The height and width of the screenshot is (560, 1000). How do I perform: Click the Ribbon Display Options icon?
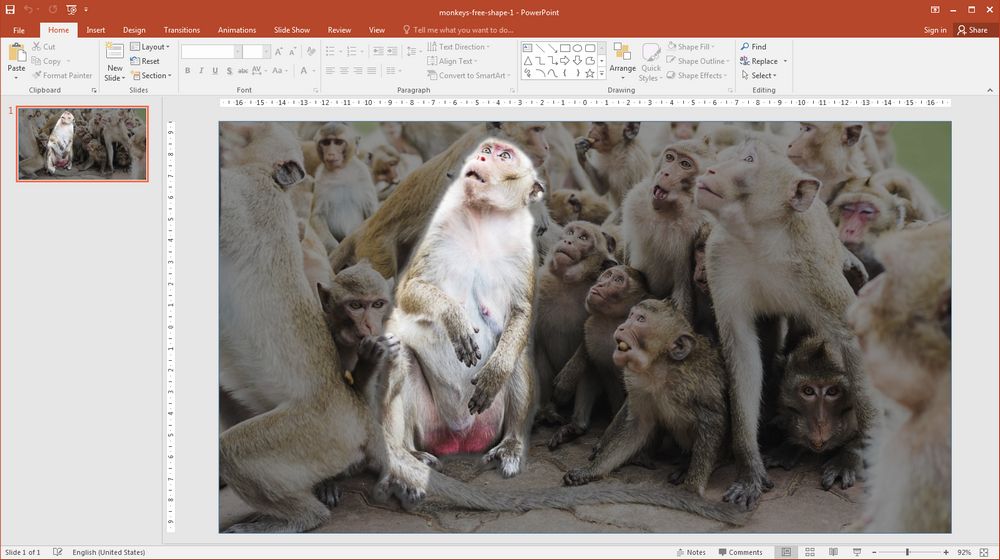[x=935, y=10]
